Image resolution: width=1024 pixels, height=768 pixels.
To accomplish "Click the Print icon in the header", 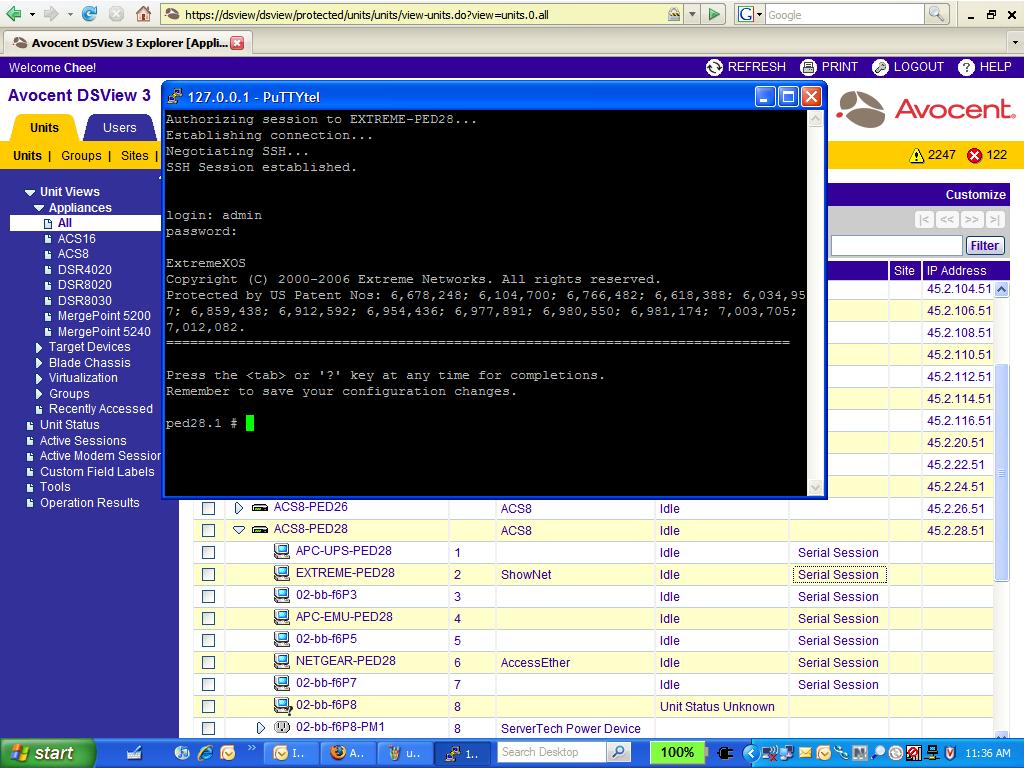I will click(809, 67).
